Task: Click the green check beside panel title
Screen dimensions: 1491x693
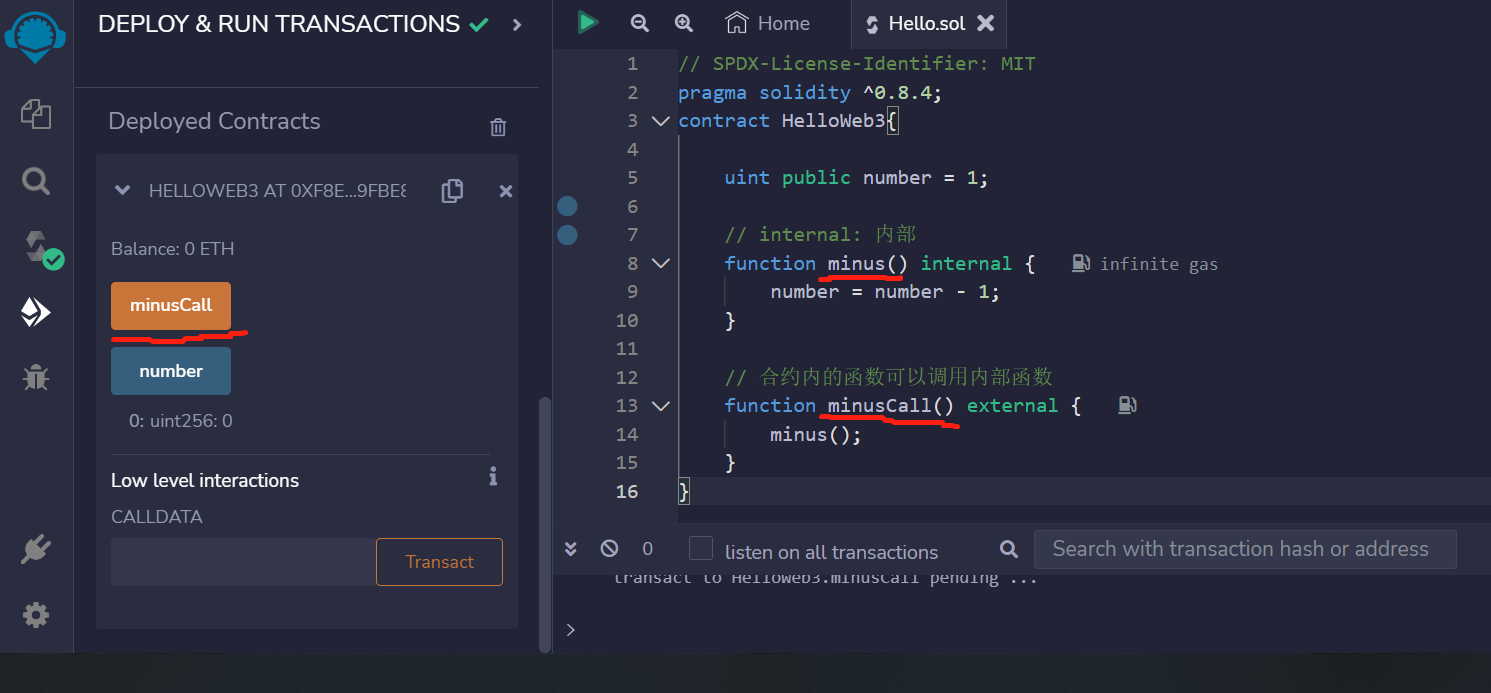Action: click(x=480, y=25)
